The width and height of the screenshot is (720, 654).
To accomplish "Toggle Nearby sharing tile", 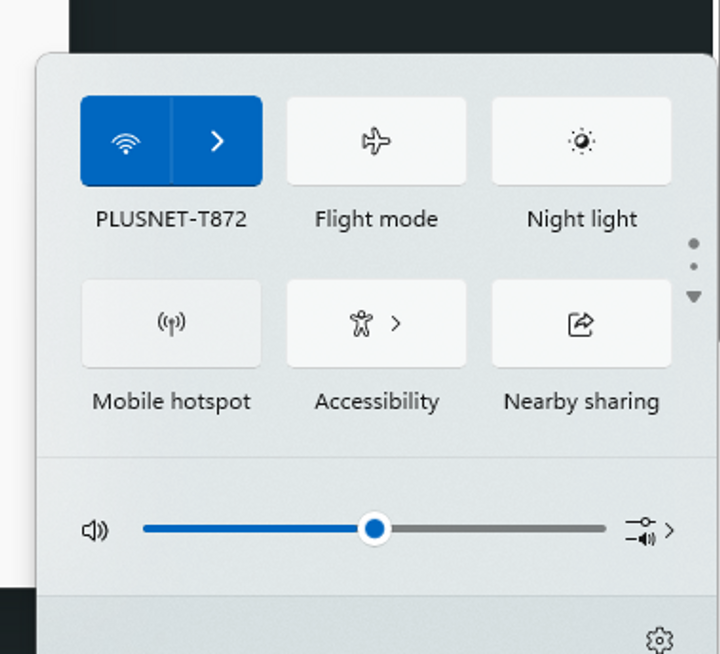I will (582, 324).
